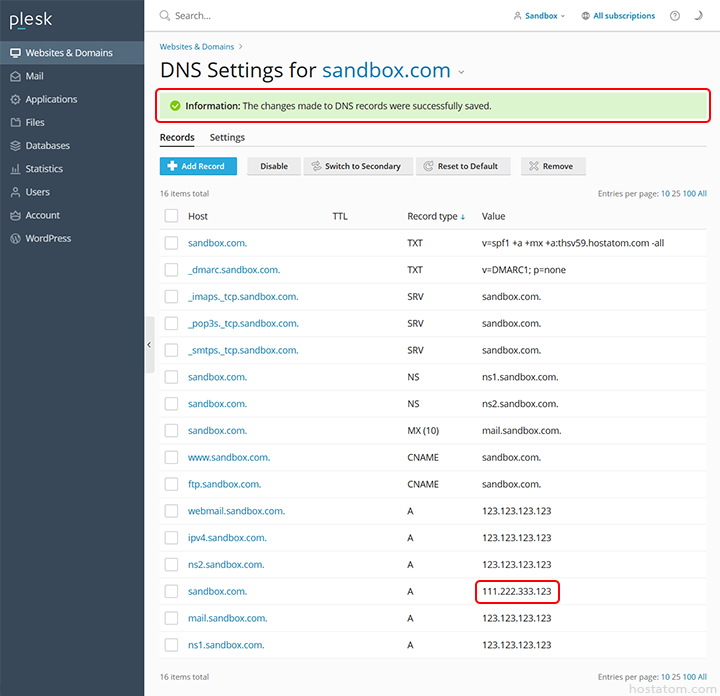This screenshot has width=720, height=696.
Task: Collapse the left sidebar using the arrow handle
Action: click(149, 344)
